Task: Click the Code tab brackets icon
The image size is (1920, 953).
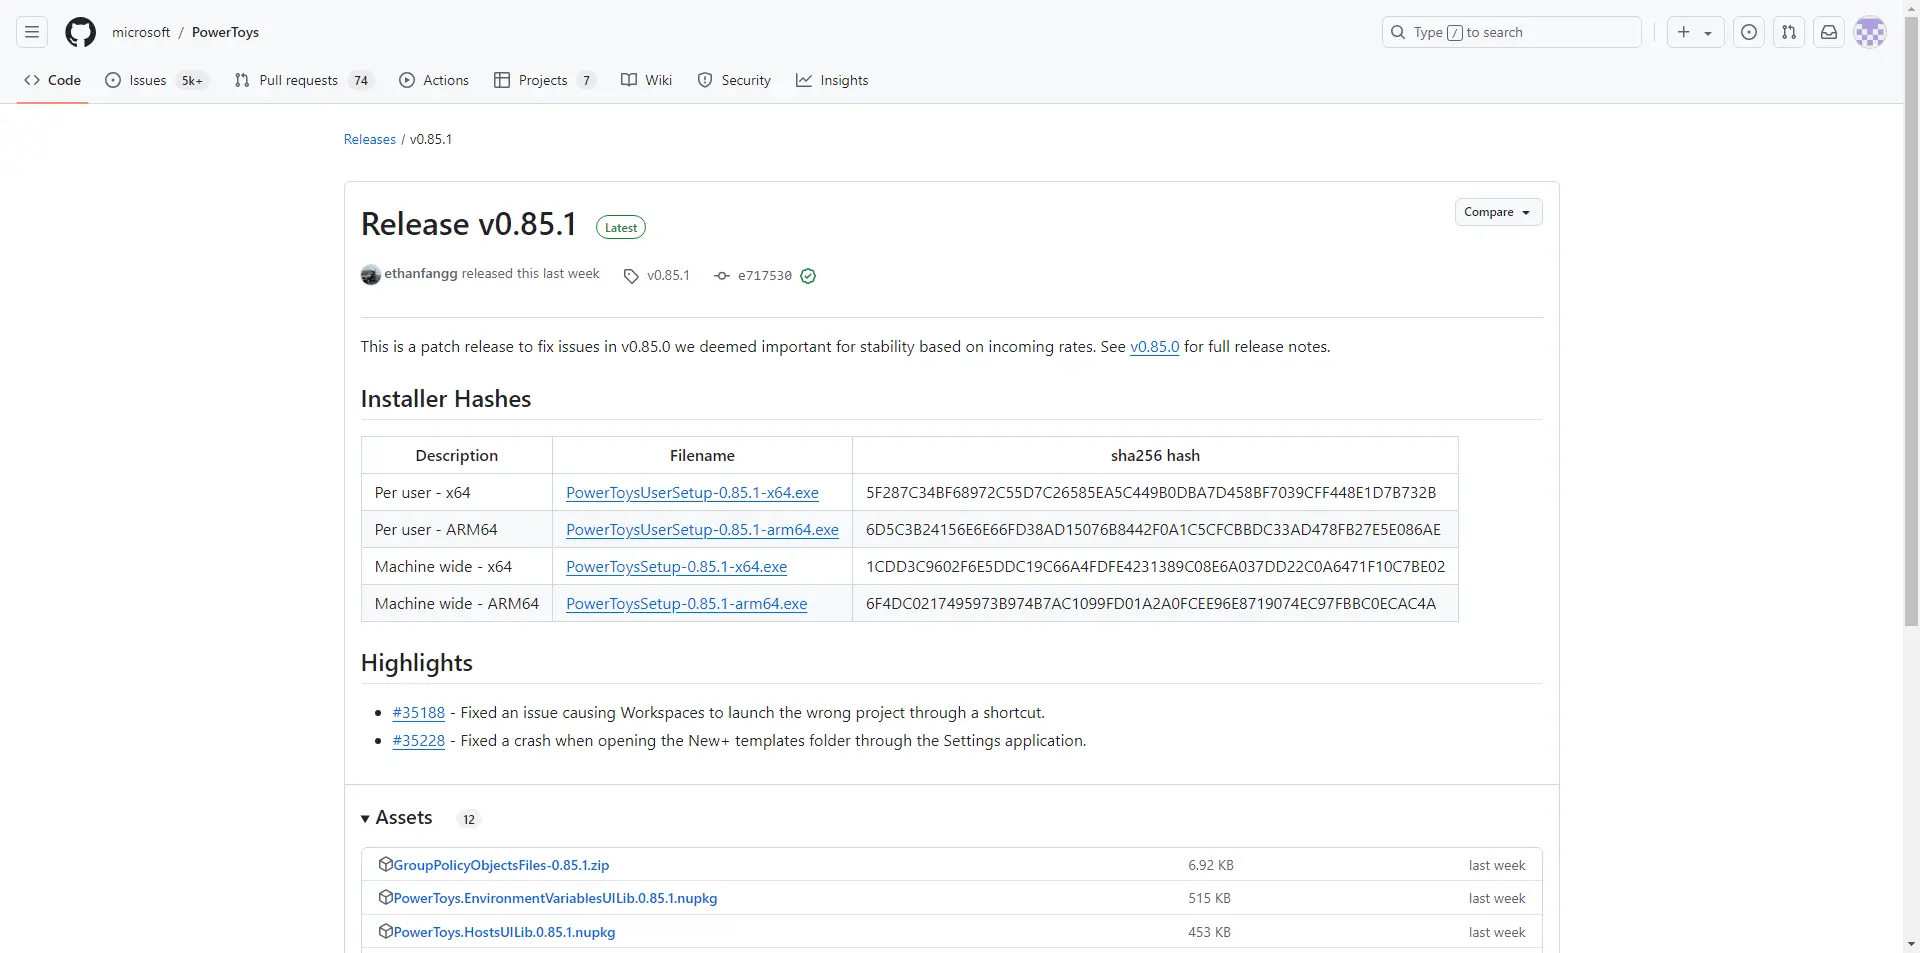Action: click(32, 80)
